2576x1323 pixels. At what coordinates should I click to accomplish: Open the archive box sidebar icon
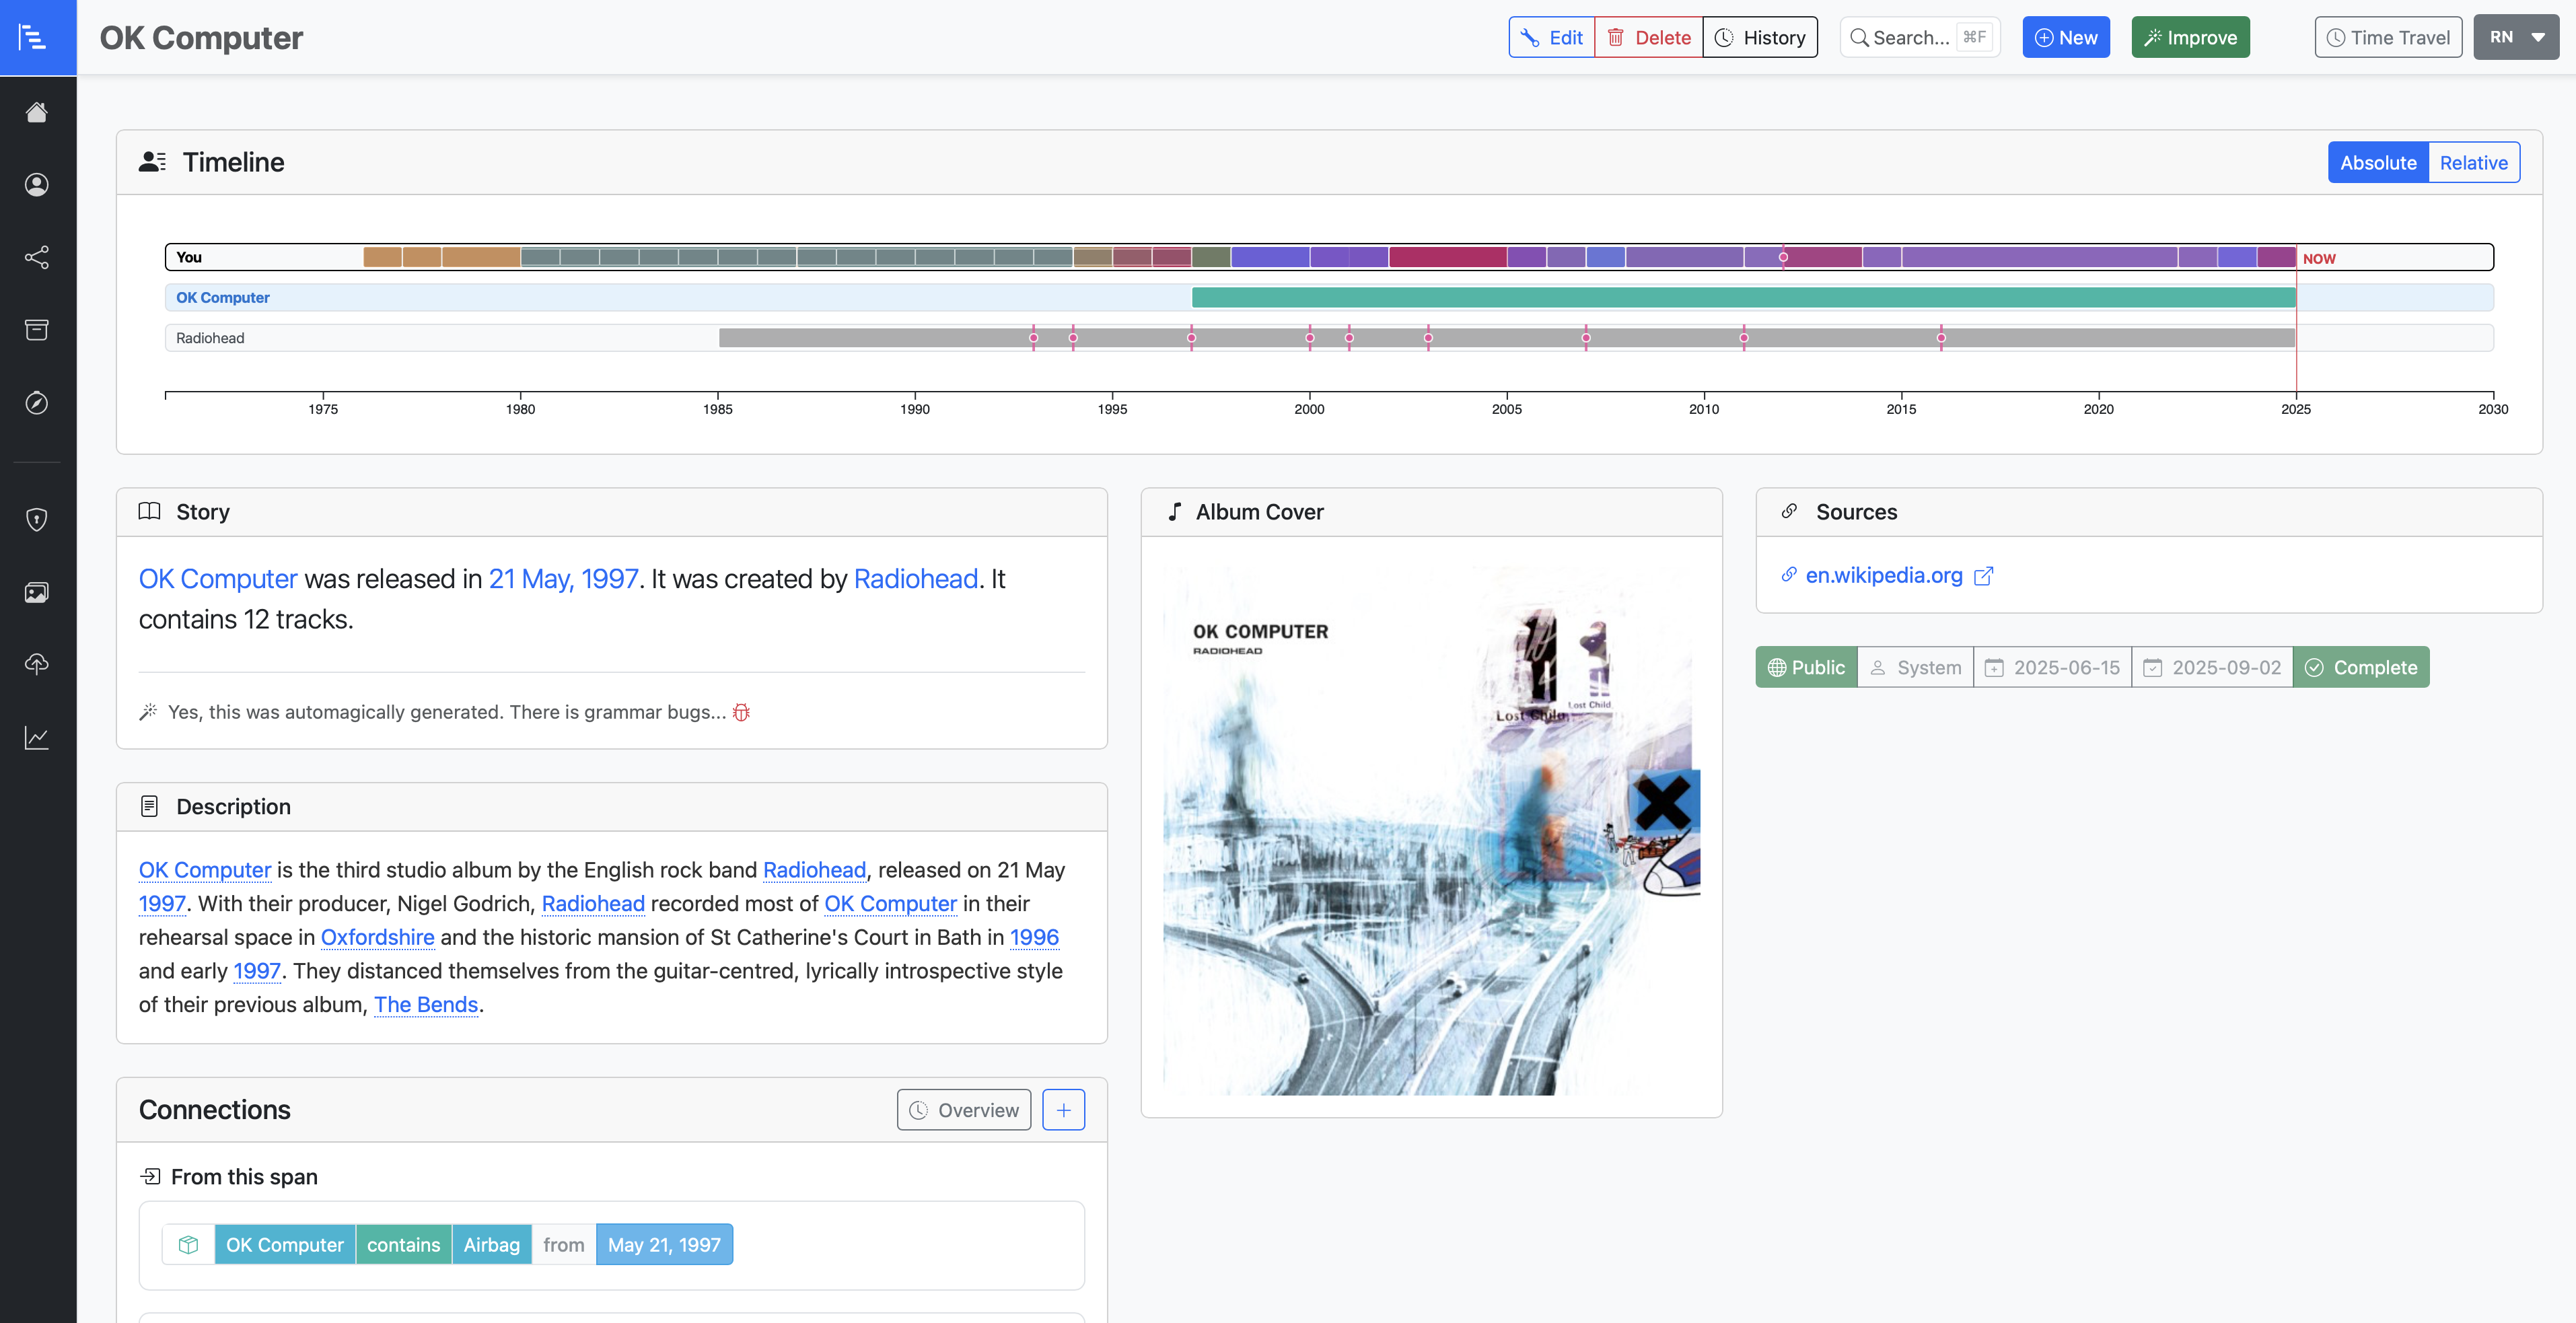tap(37, 330)
